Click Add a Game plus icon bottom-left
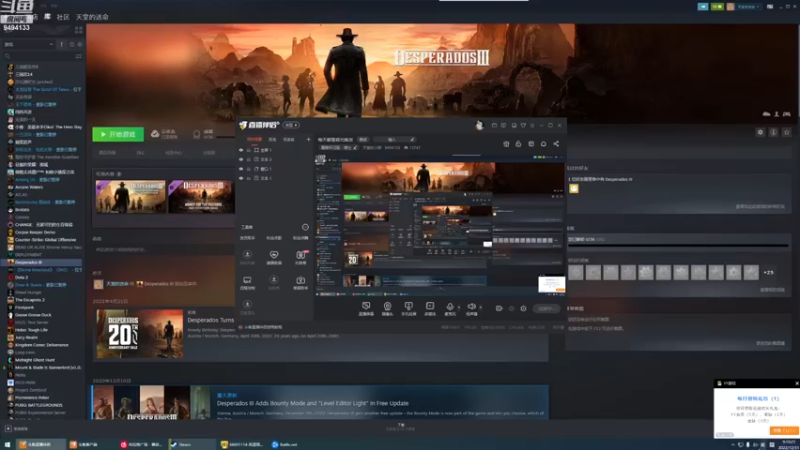800x450 pixels. point(8,429)
